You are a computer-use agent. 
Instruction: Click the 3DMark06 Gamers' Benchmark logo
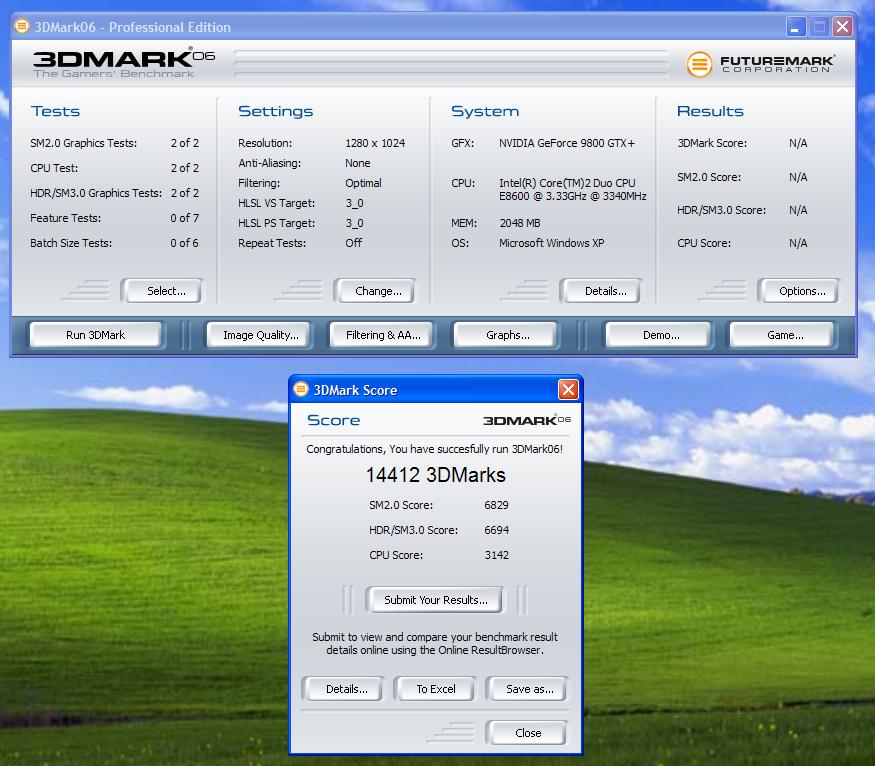pos(123,64)
